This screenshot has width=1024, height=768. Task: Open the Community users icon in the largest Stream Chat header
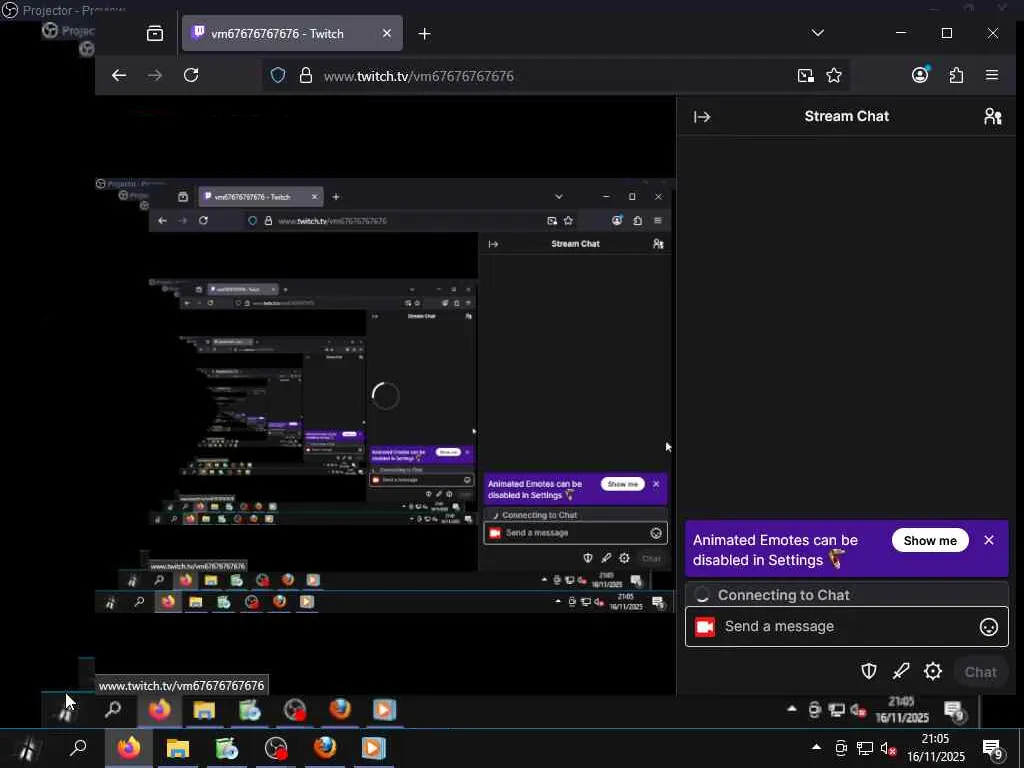click(993, 116)
